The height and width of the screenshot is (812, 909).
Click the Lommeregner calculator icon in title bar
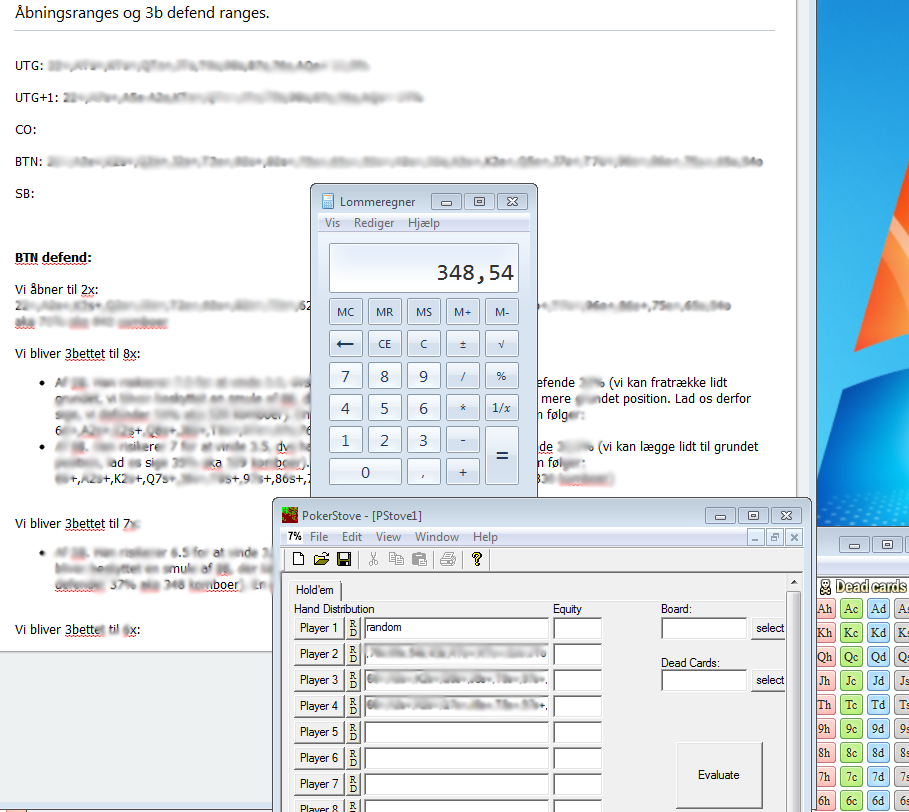point(328,201)
